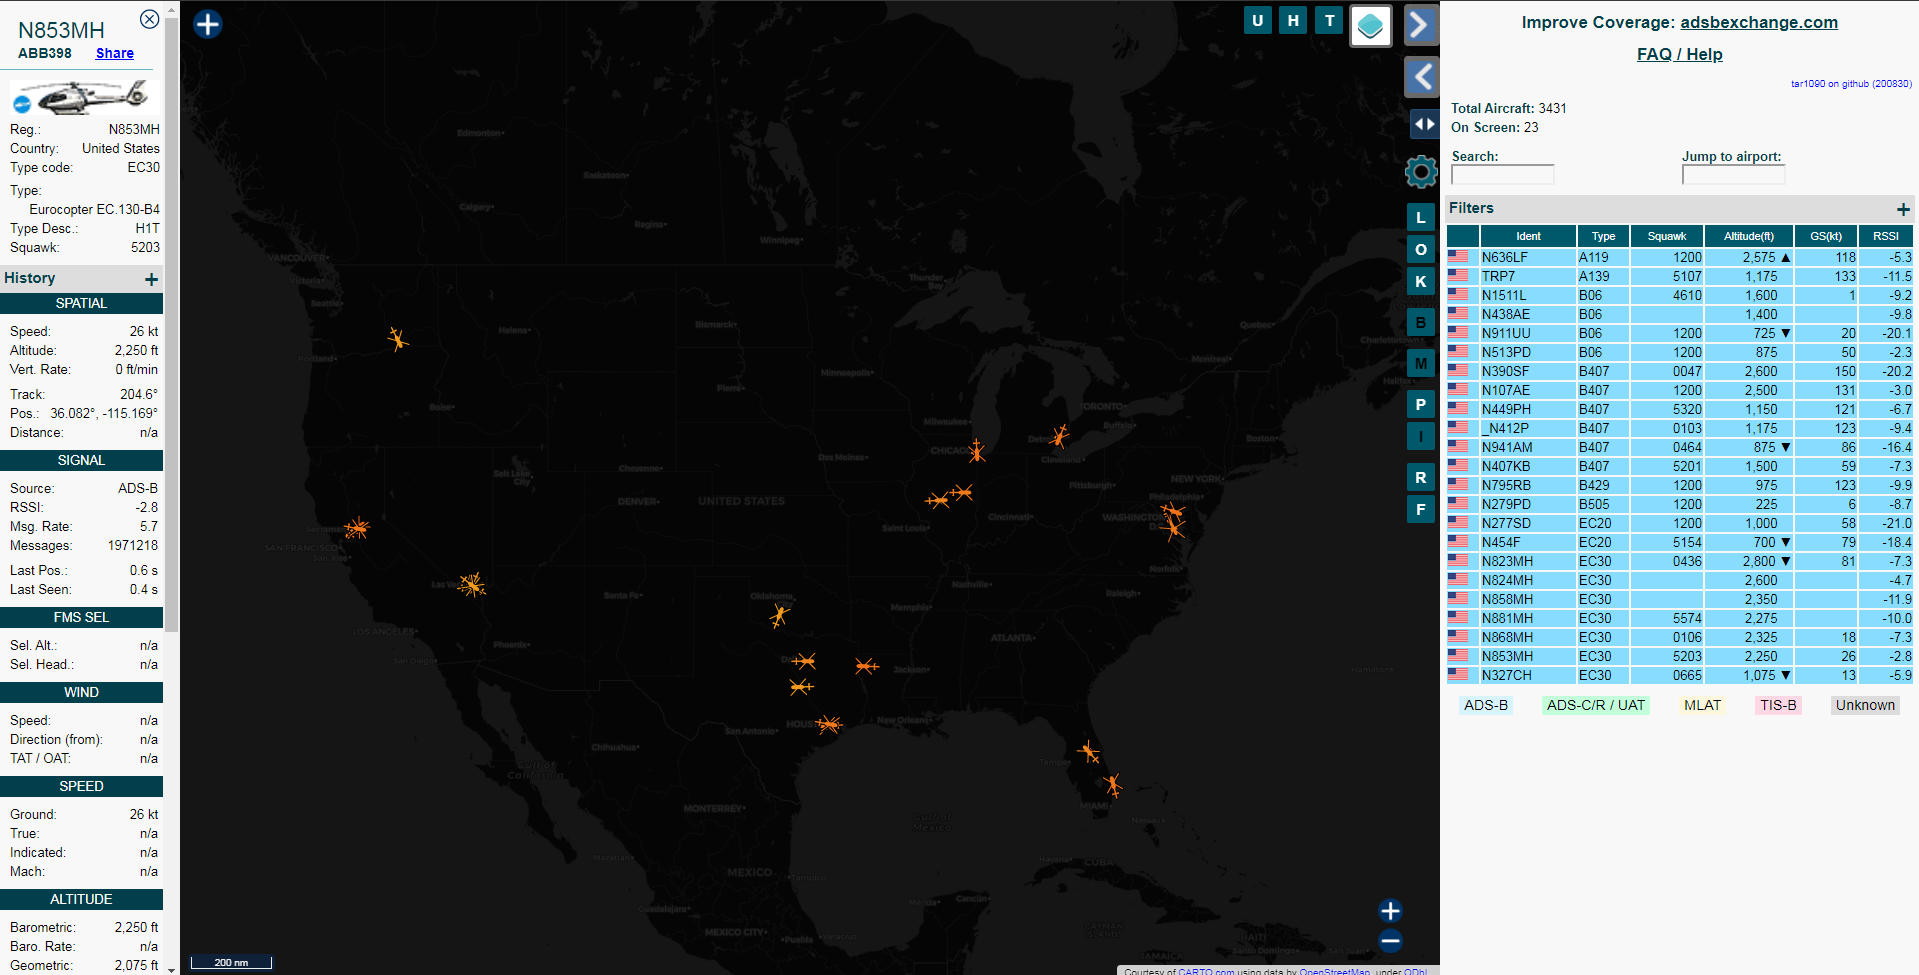Select aircraft N853MH row in table
Screen dimensions: 1919x975
click(1680, 656)
